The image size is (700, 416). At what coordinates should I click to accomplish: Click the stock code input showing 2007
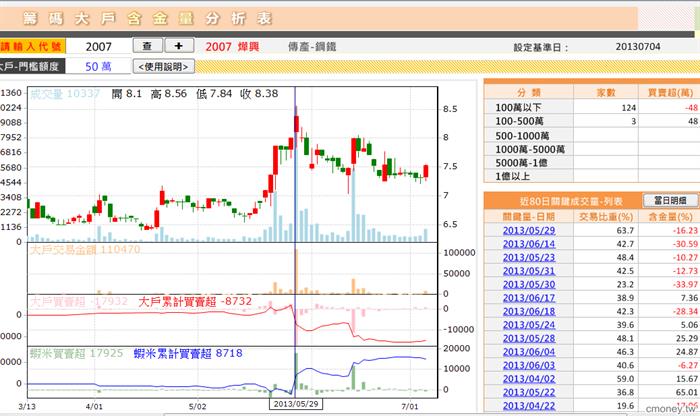(99, 46)
